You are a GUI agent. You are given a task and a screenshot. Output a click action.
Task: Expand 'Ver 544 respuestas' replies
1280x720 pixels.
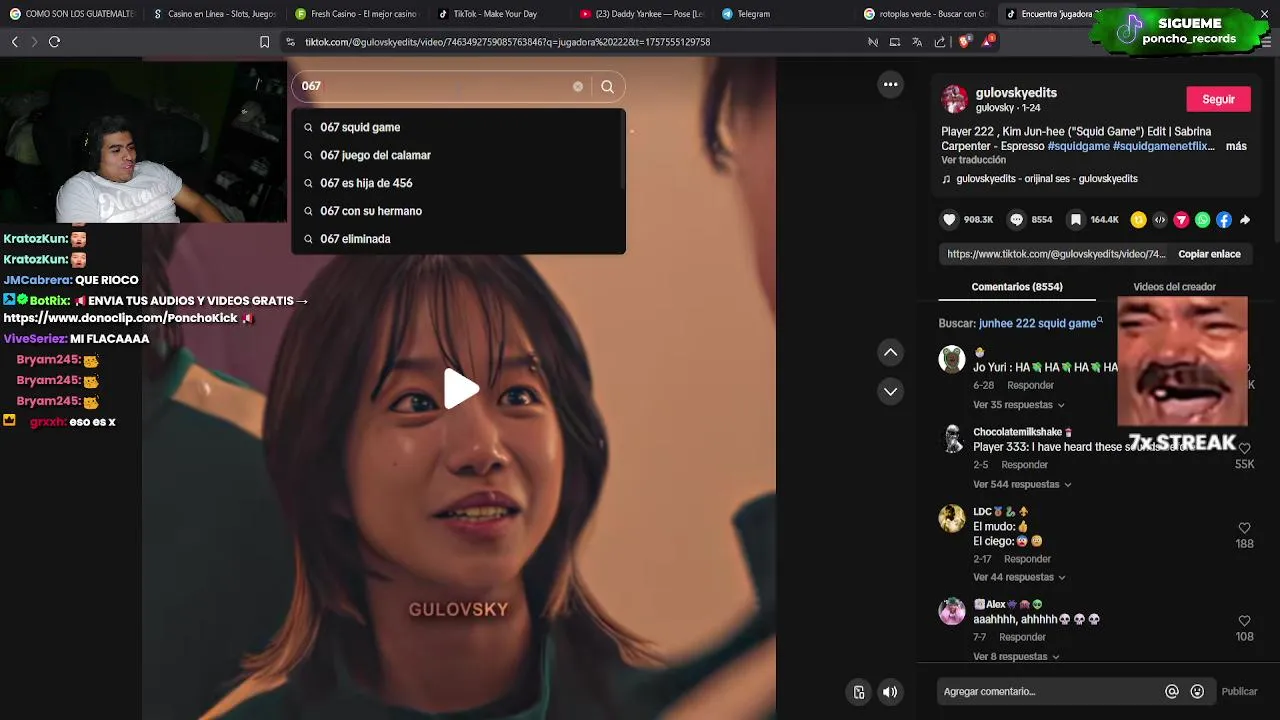[x=1022, y=485]
